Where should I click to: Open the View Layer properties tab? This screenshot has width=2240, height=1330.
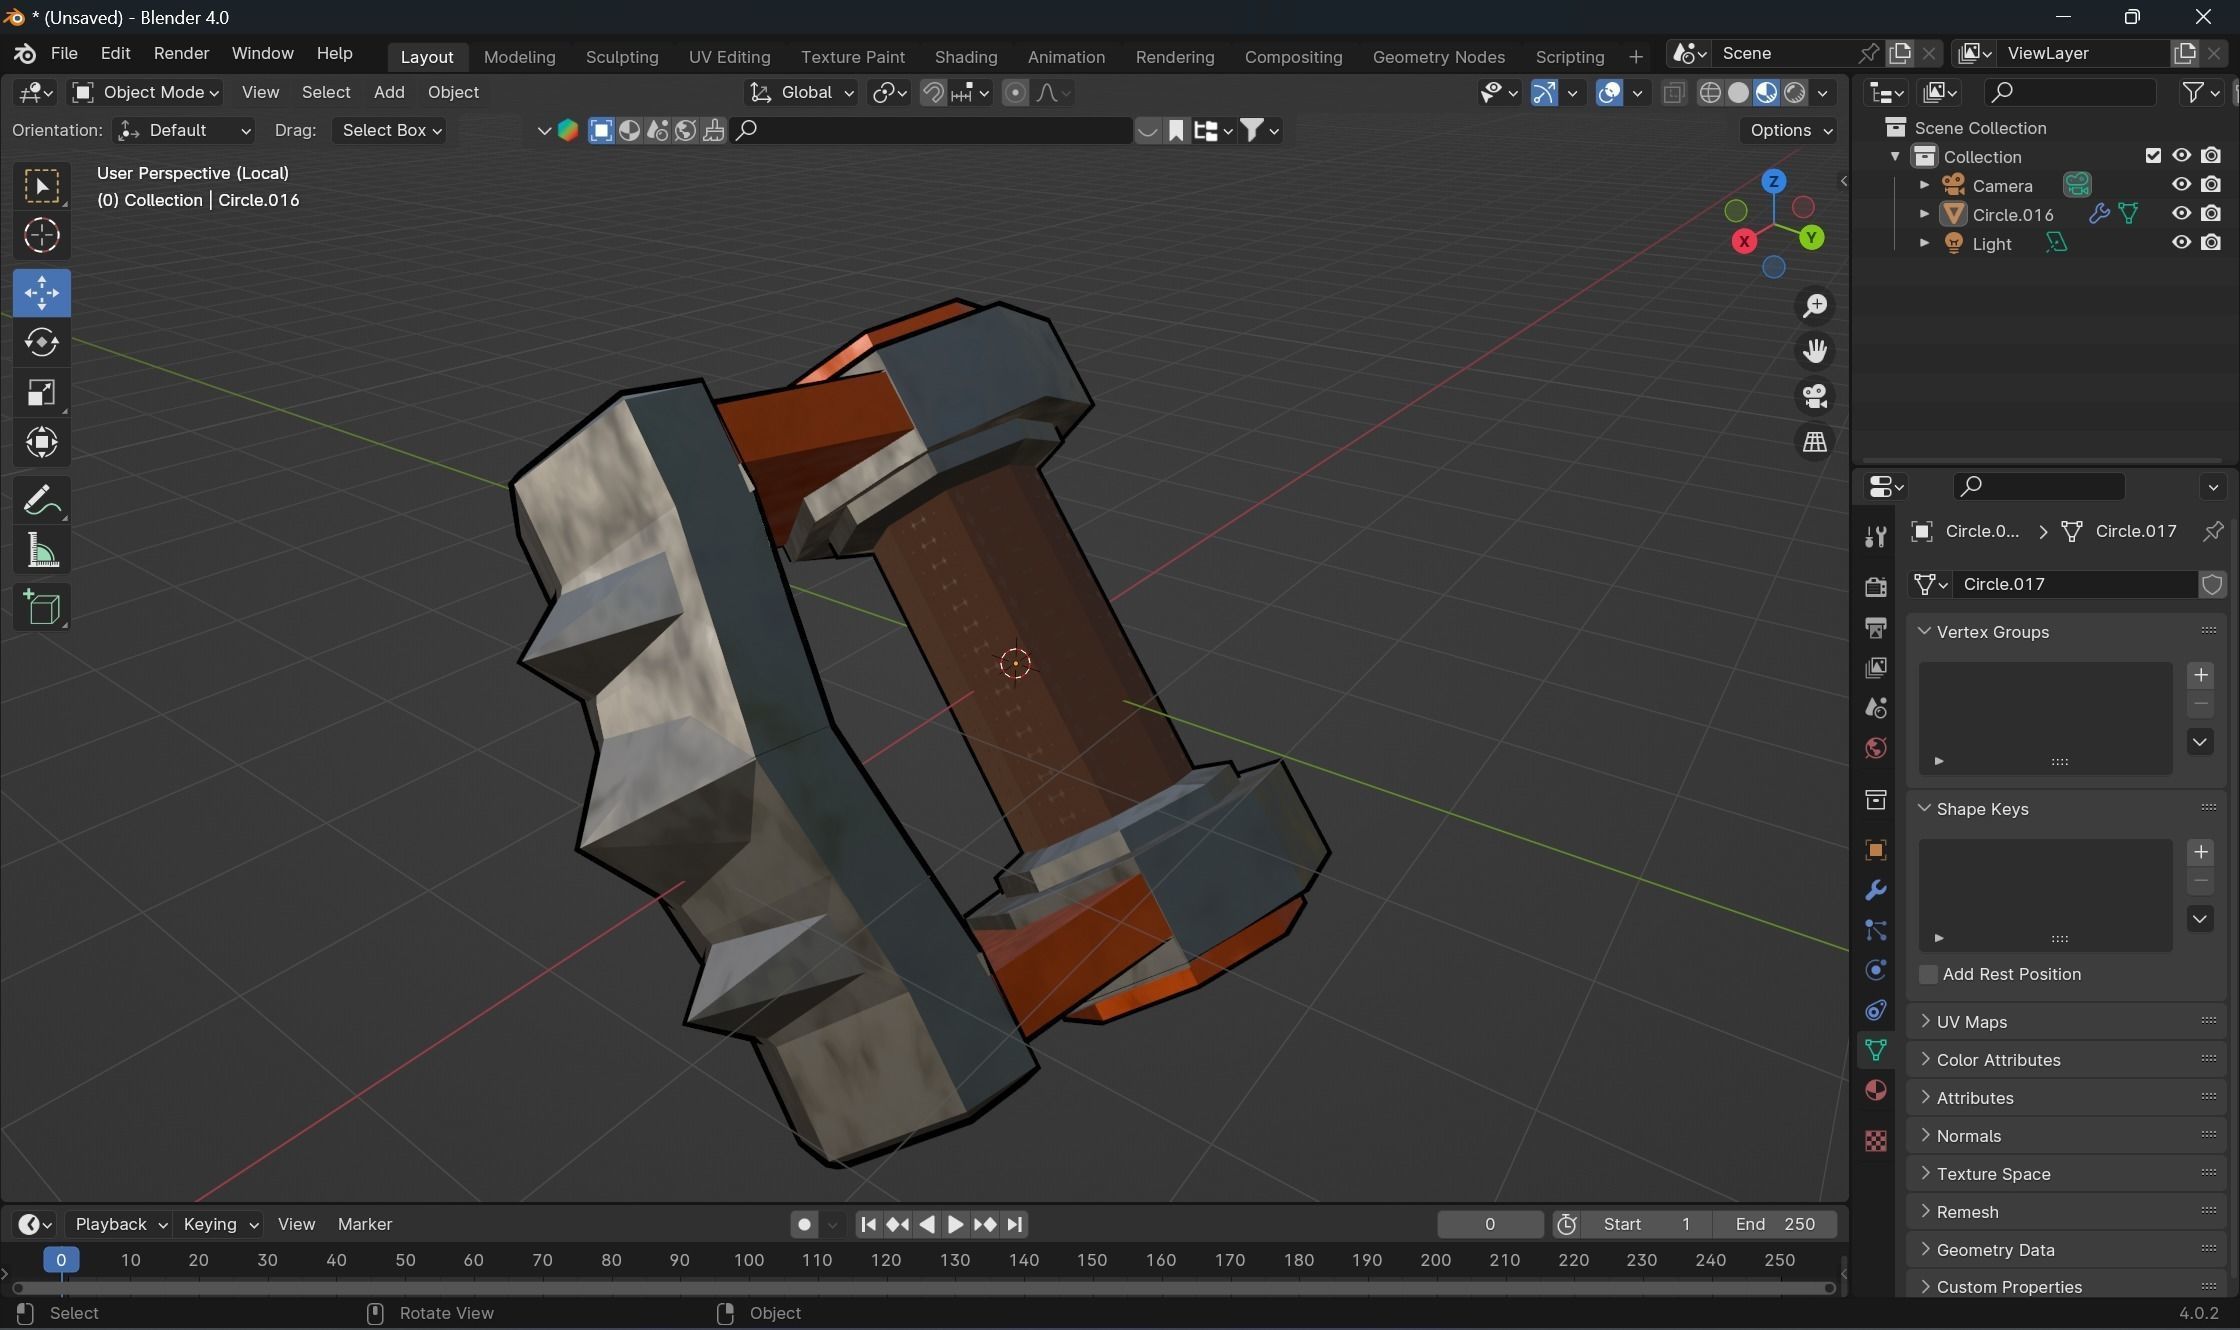pos(1875,667)
